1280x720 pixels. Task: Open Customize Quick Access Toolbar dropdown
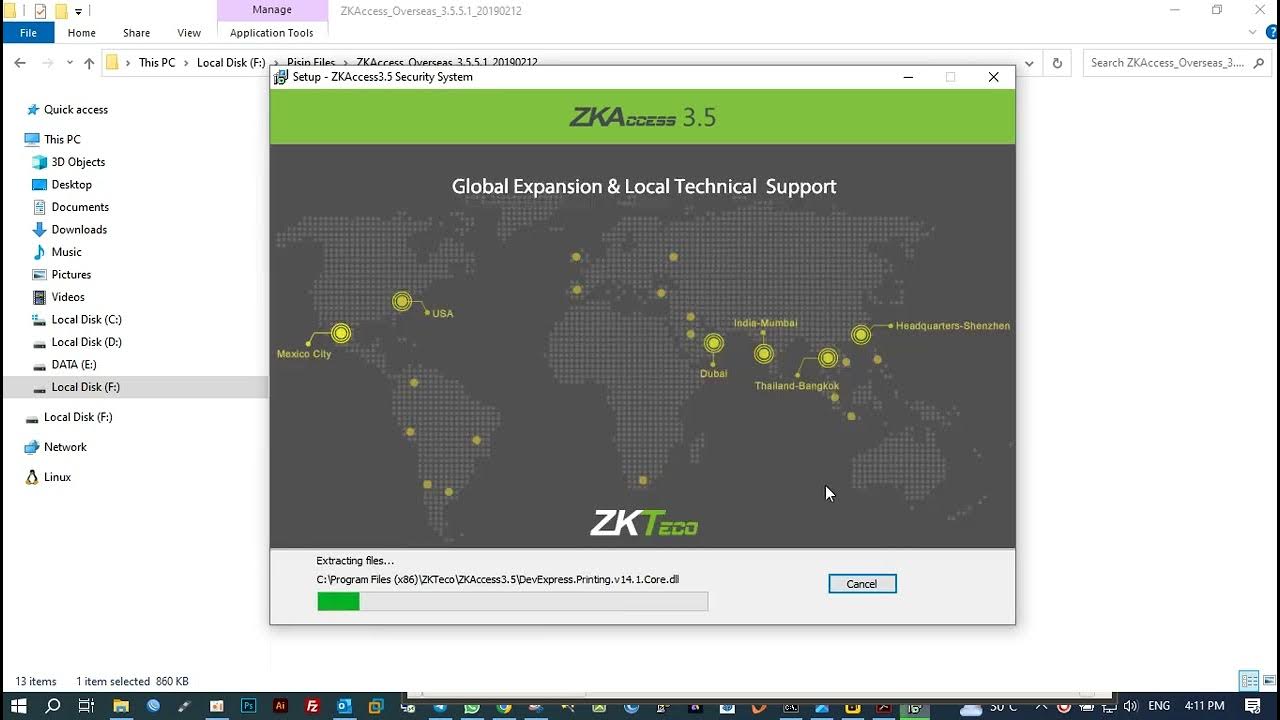[78, 12]
